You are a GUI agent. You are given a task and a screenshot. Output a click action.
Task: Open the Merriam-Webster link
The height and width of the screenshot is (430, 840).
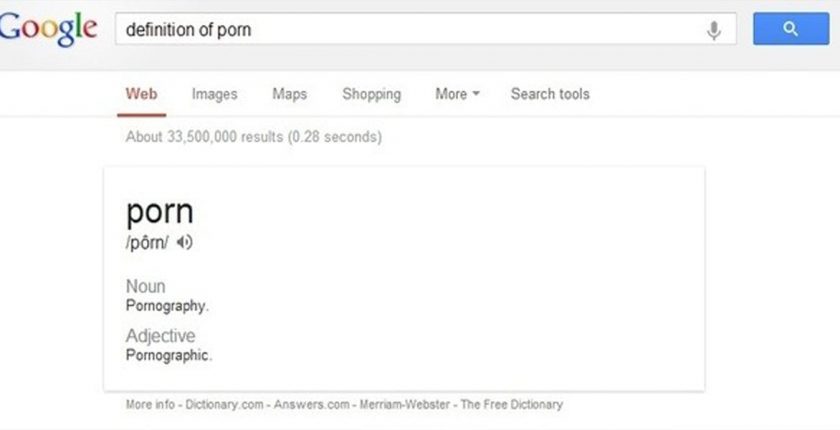[404, 404]
